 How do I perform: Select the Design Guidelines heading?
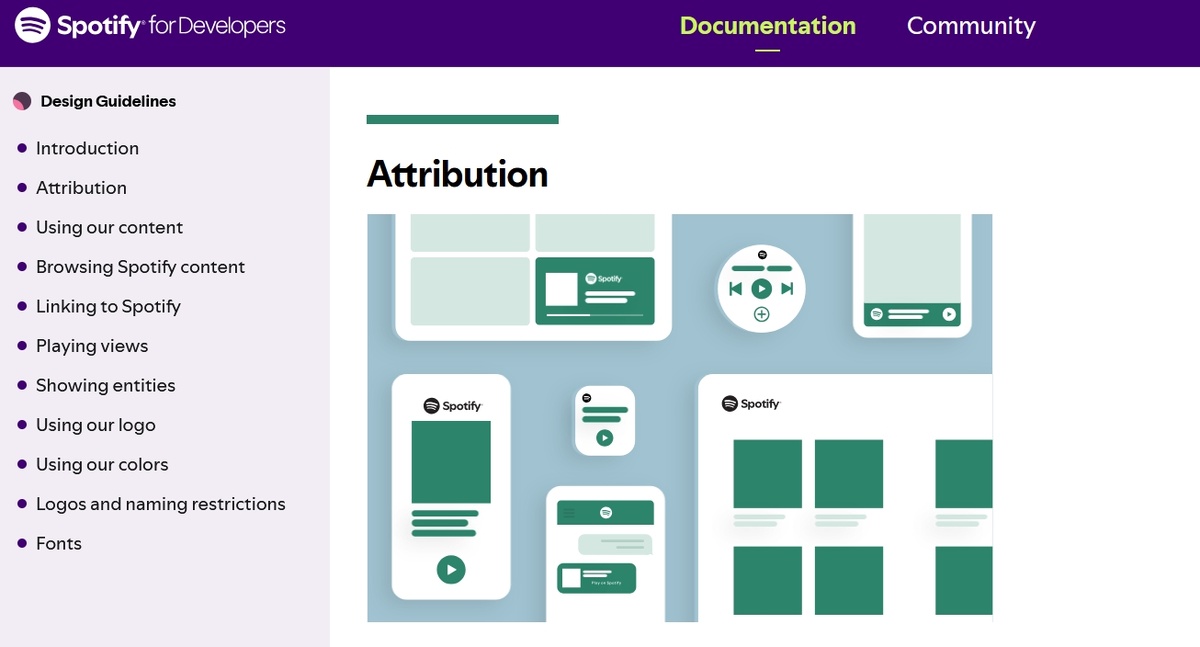tap(108, 101)
